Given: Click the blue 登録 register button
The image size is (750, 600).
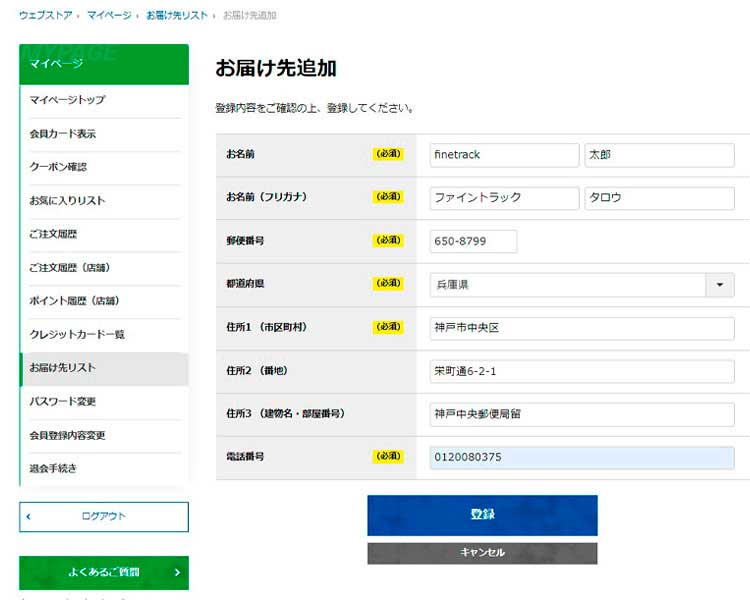Looking at the screenshot, I should pos(482,515).
